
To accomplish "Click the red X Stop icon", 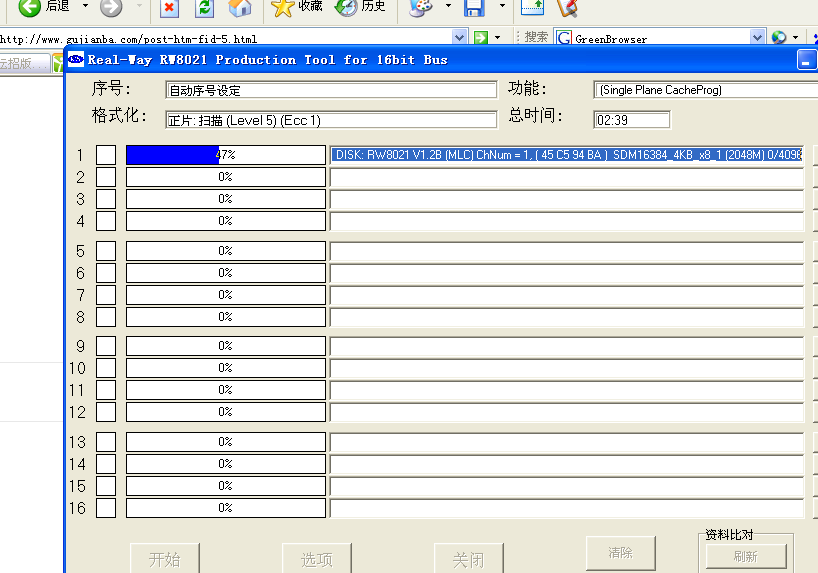I will click(x=169, y=8).
